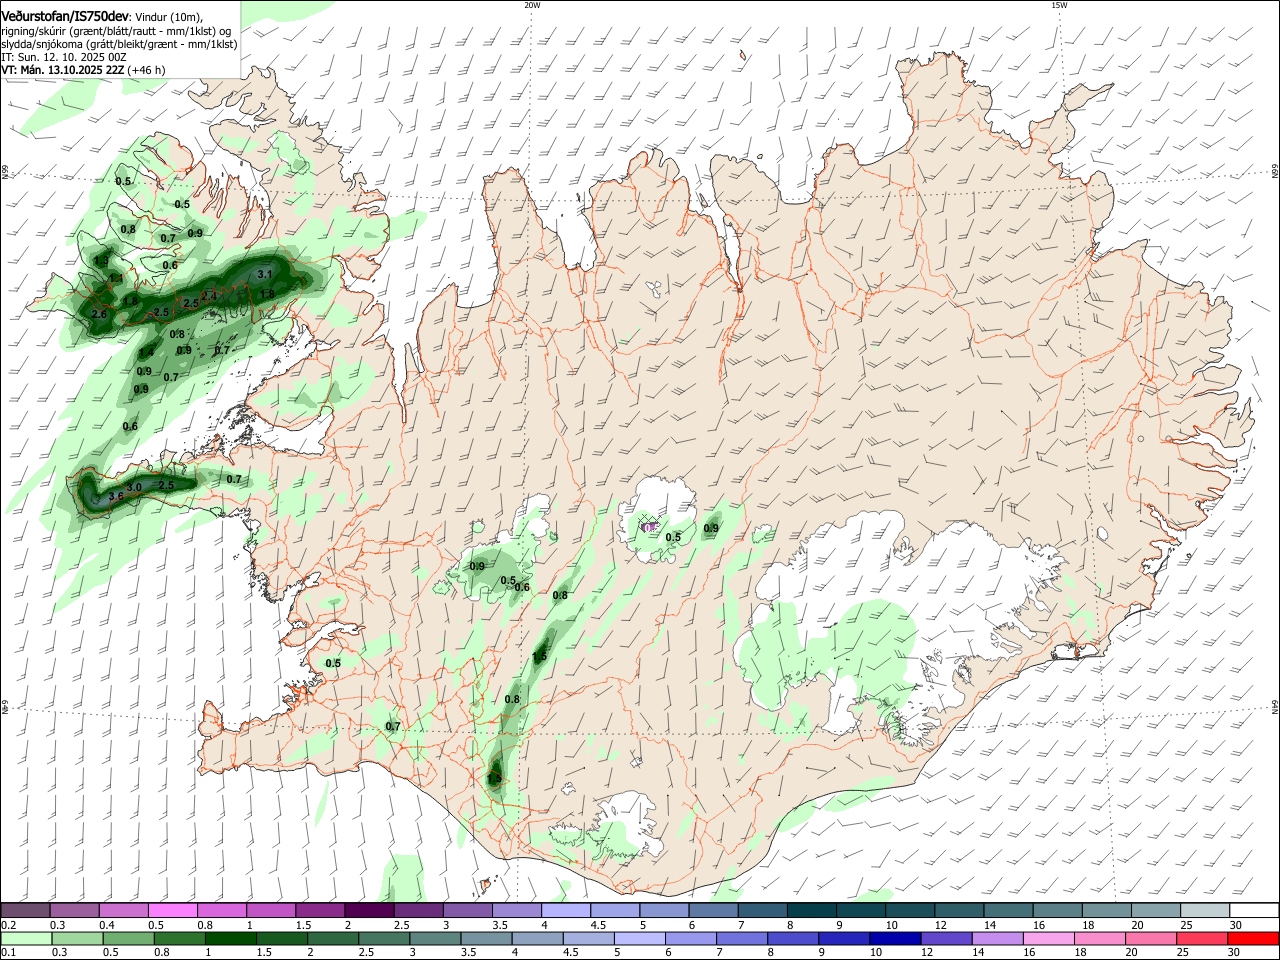Click the bright red 30 rain-scale swatch
This screenshot has height=960, width=1280.
[1251, 939]
